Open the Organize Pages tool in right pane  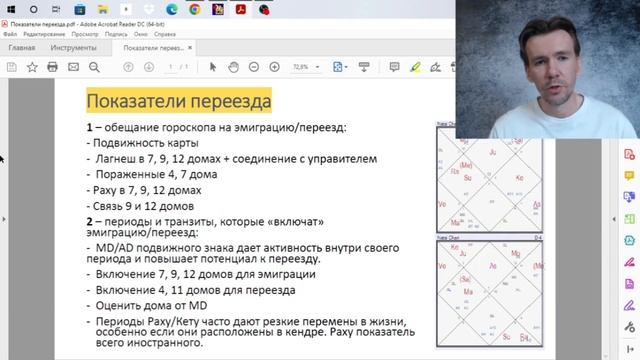point(629,219)
